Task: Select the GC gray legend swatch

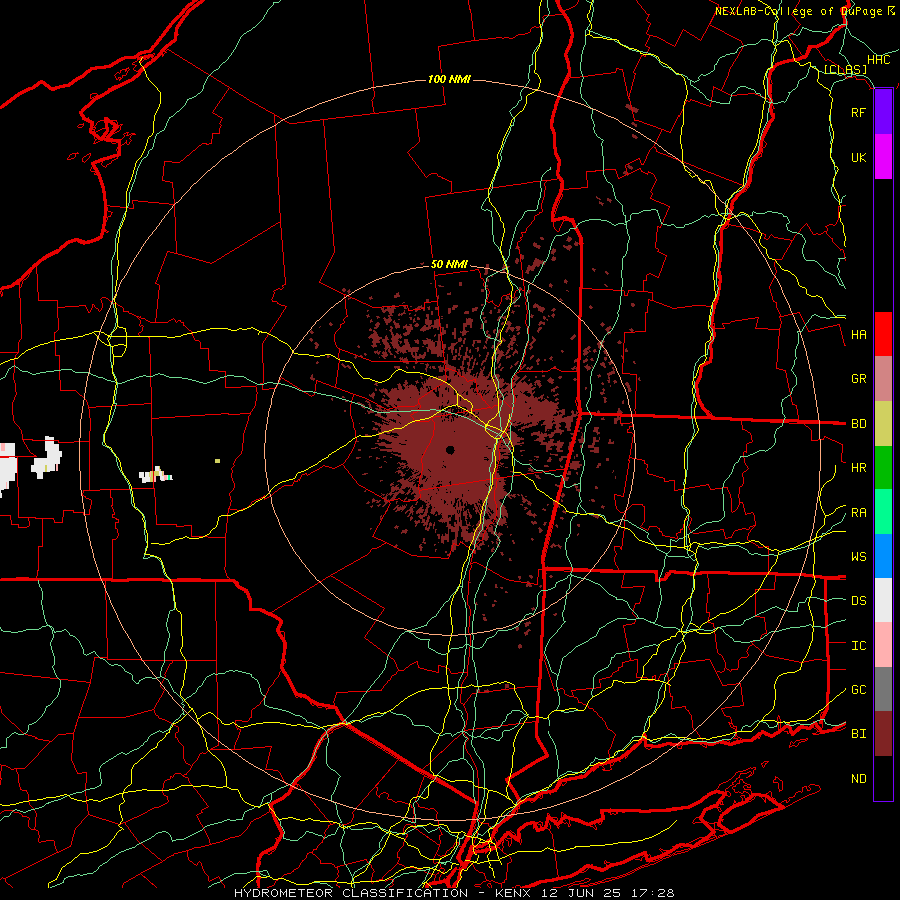Action: click(883, 689)
